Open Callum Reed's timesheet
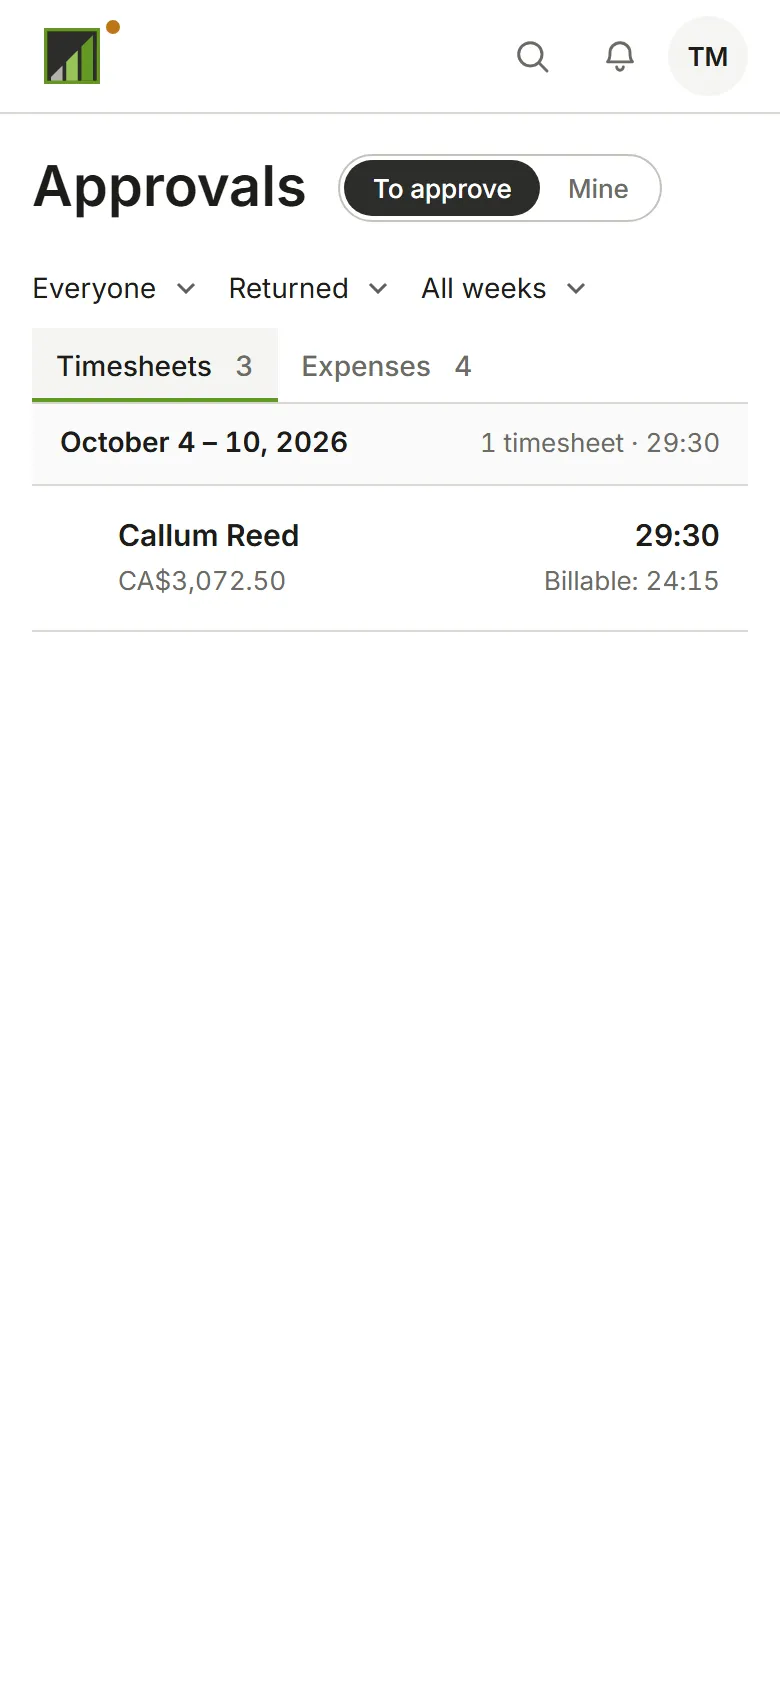 tap(390, 558)
